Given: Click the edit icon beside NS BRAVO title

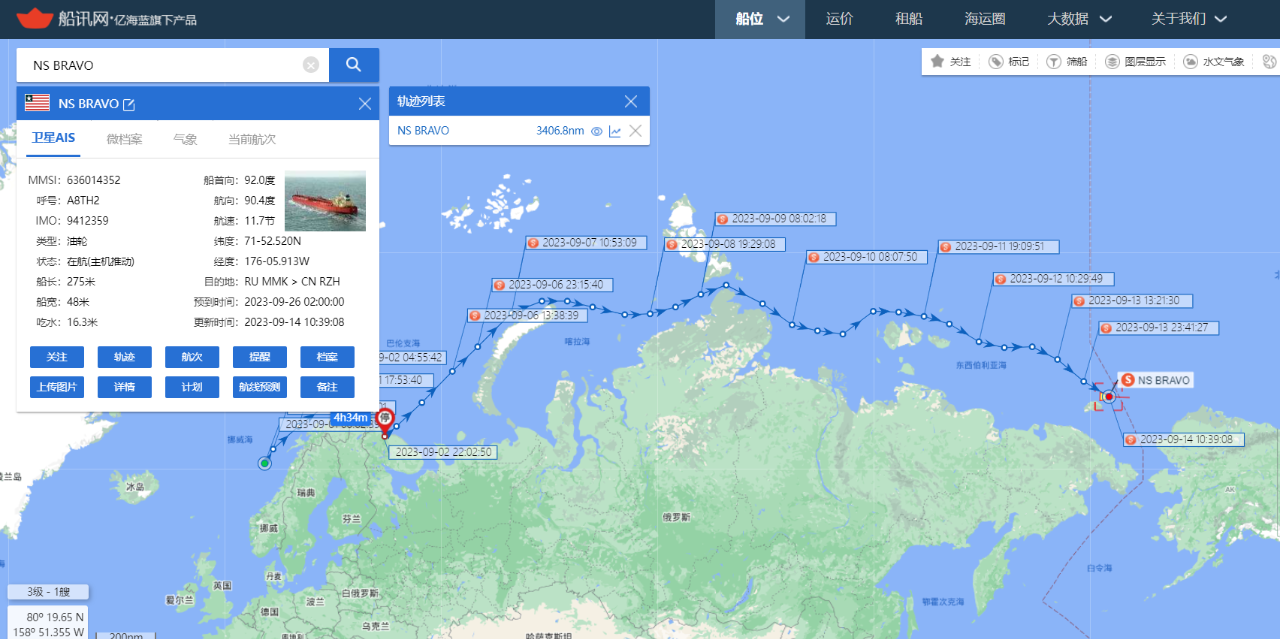Looking at the screenshot, I should tap(129, 104).
